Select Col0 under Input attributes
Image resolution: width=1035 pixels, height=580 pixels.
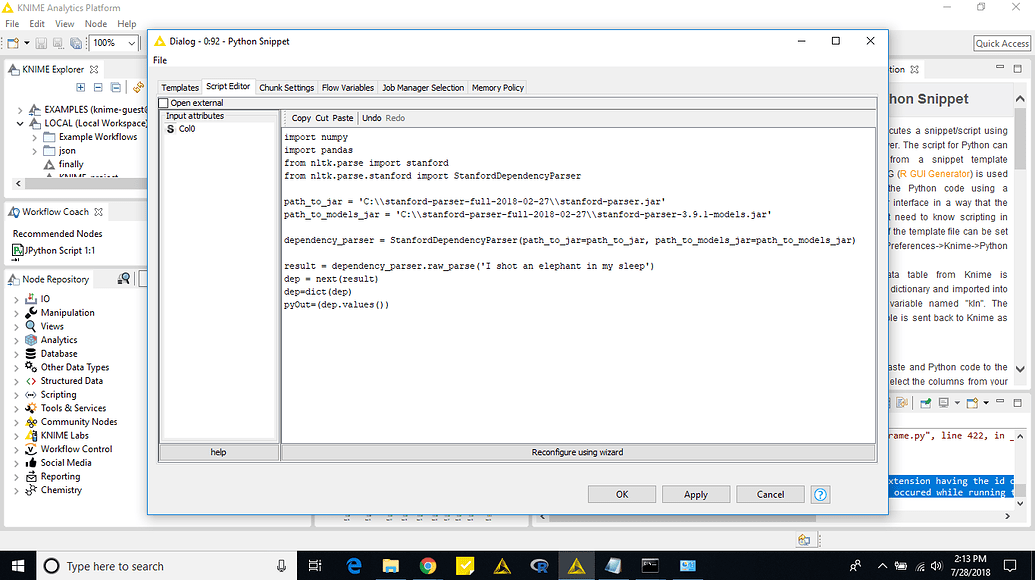click(x=186, y=128)
